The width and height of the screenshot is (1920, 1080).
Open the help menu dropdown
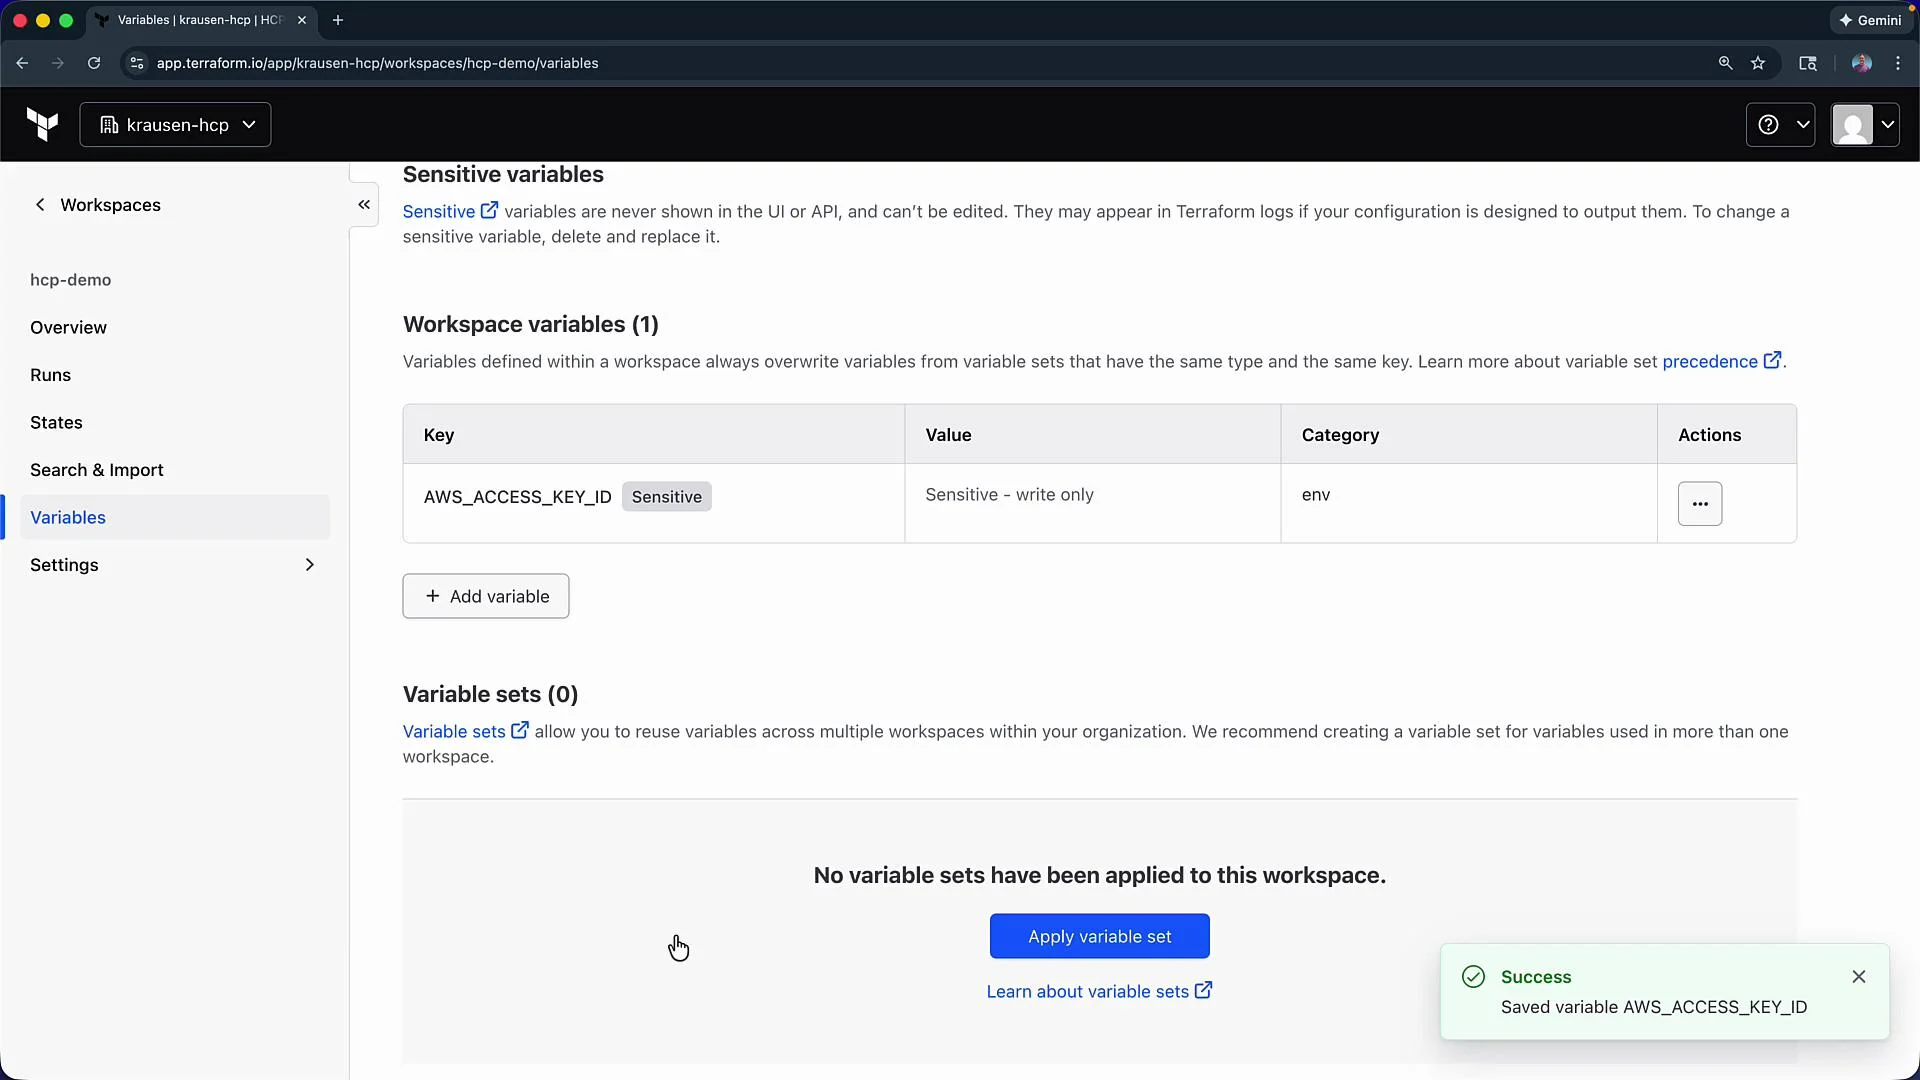coord(1780,125)
